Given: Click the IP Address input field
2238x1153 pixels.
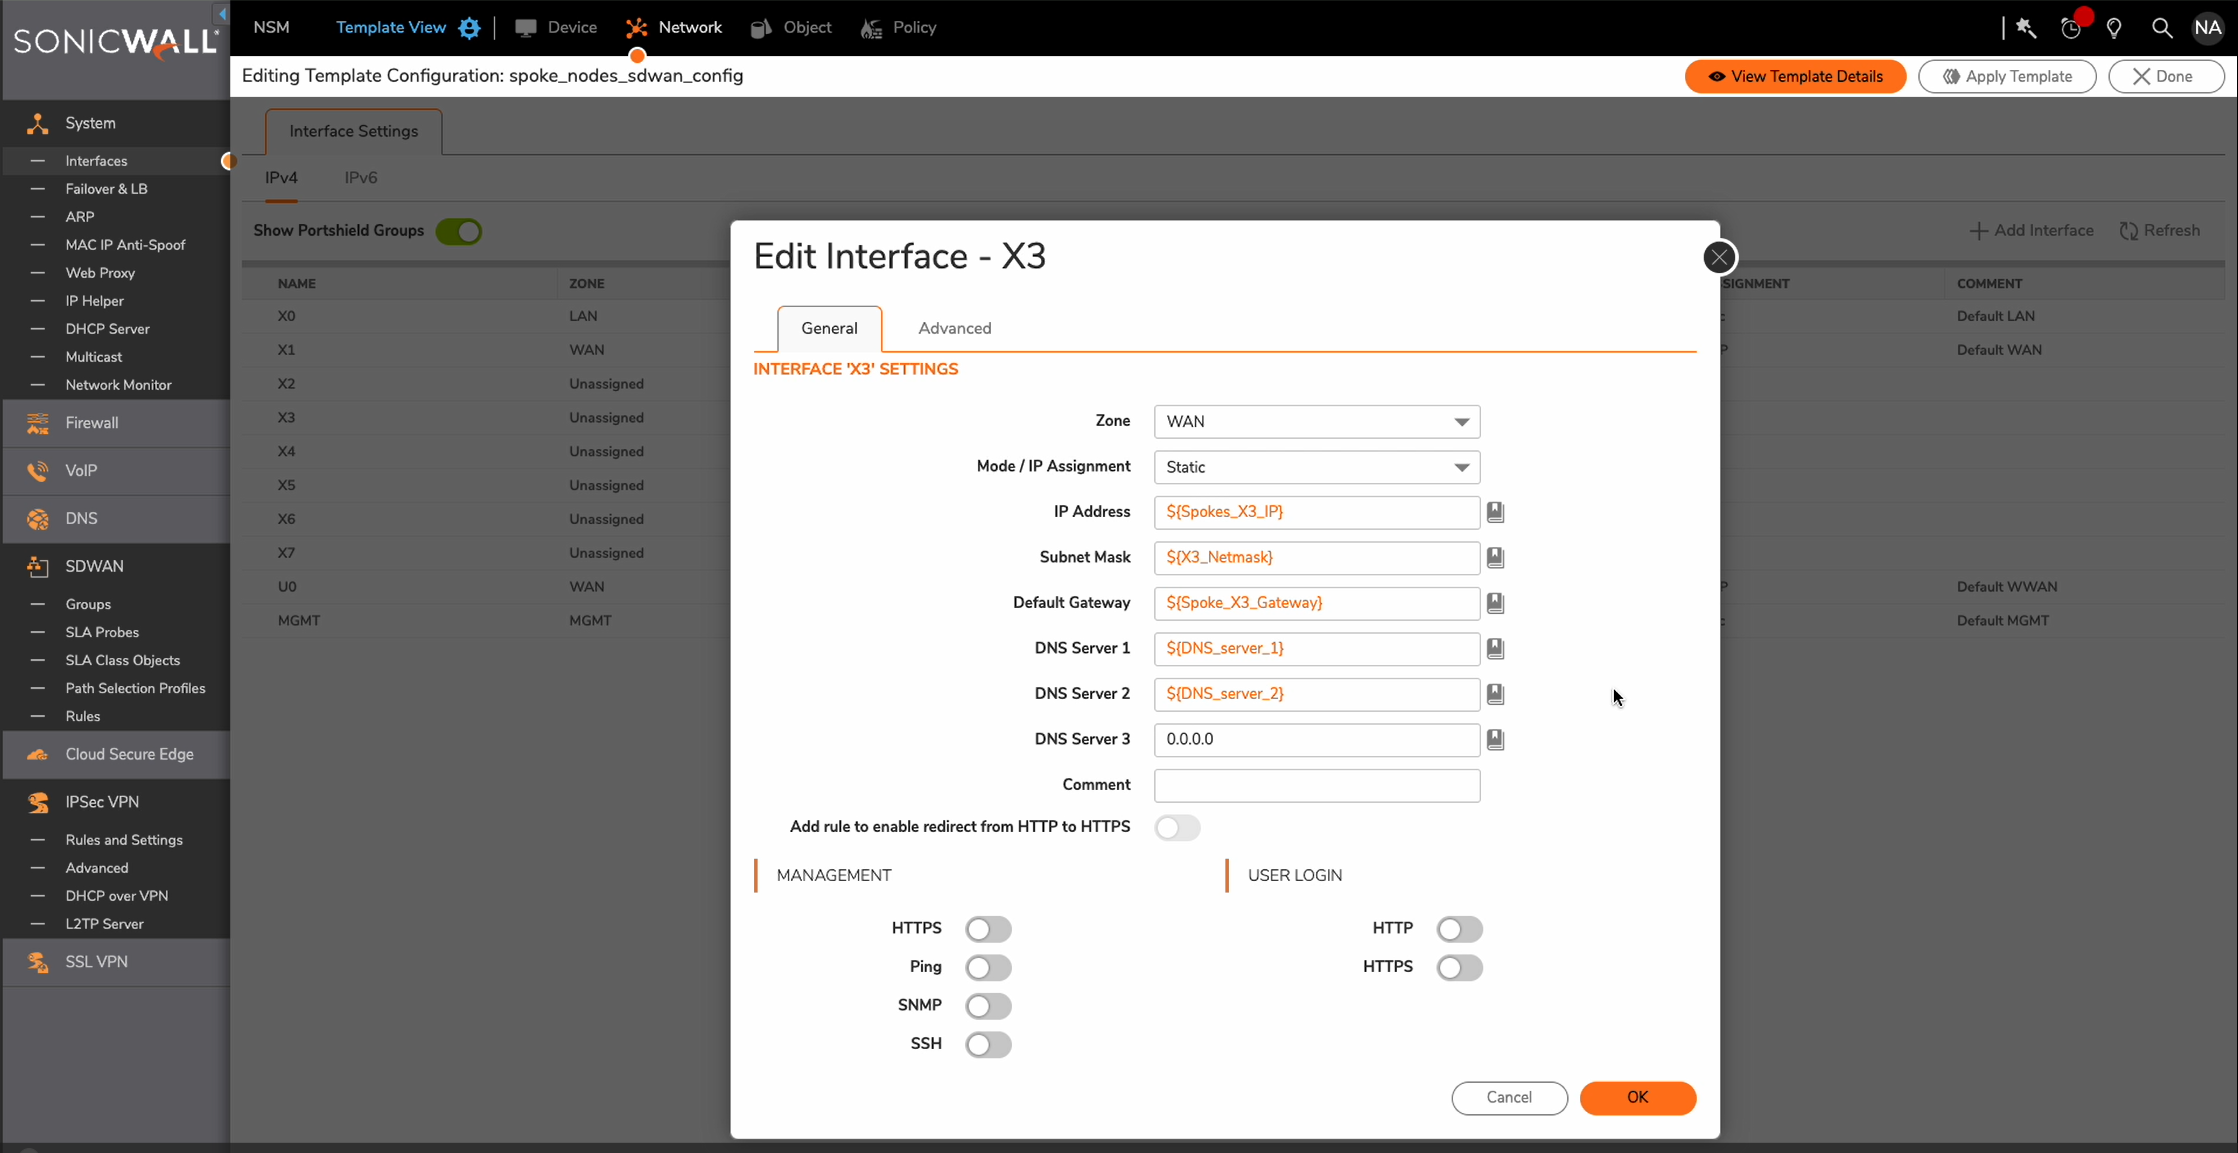Looking at the screenshot, I should pos(1316,512).
